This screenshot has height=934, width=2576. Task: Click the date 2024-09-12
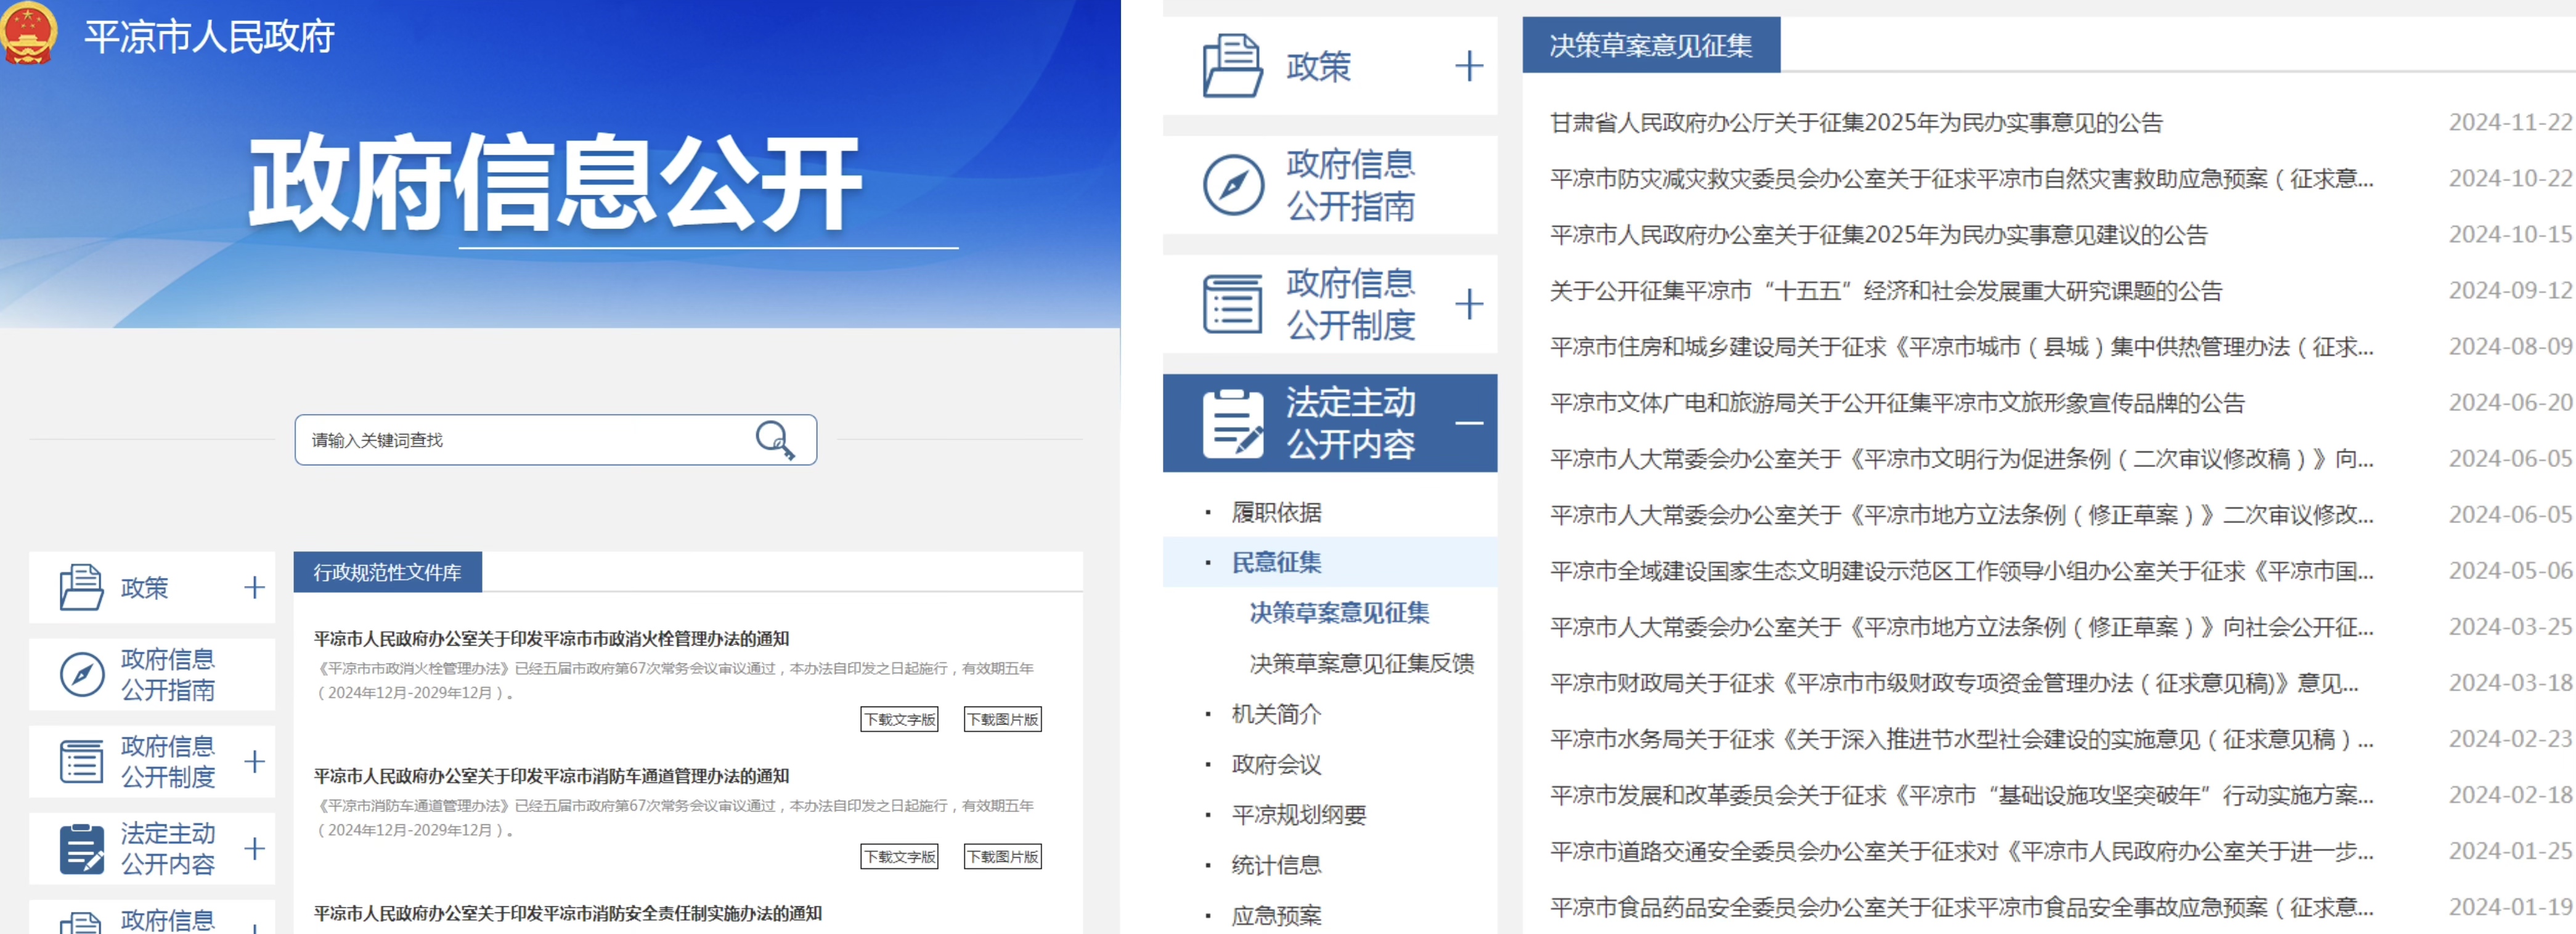pyautogui.click(x=2510, y=290)
